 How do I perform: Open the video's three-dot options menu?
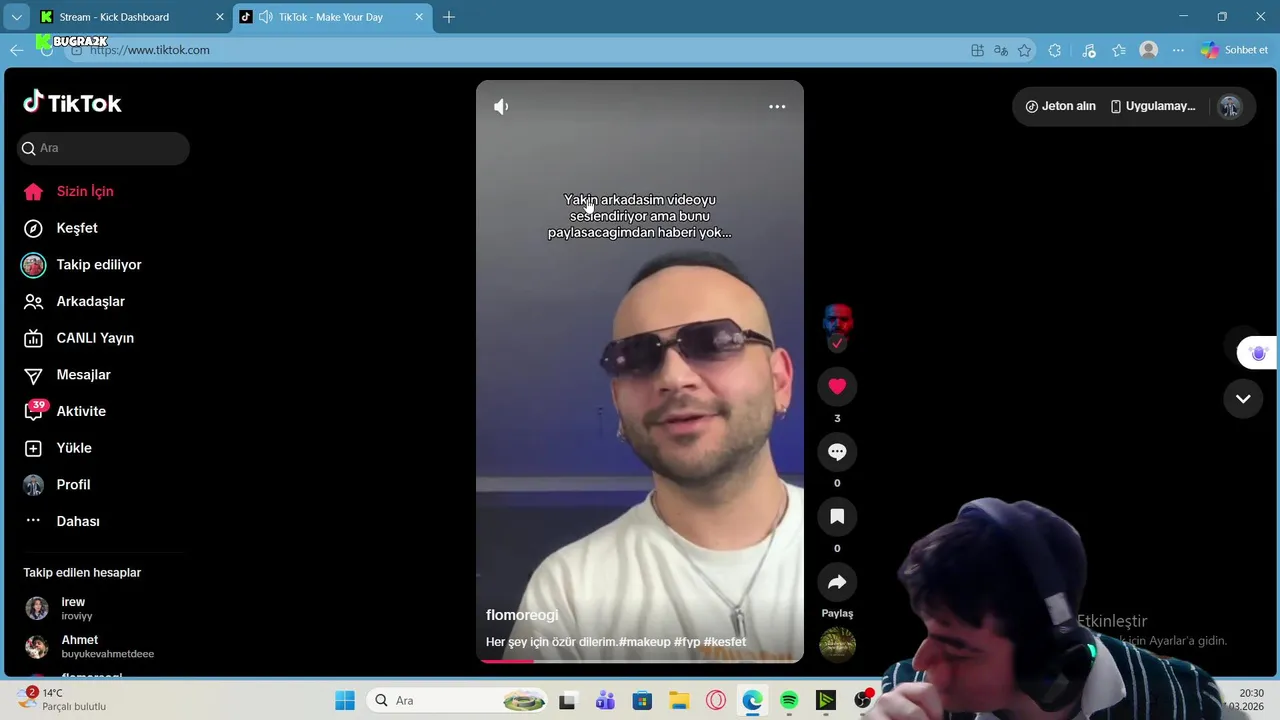777,106
